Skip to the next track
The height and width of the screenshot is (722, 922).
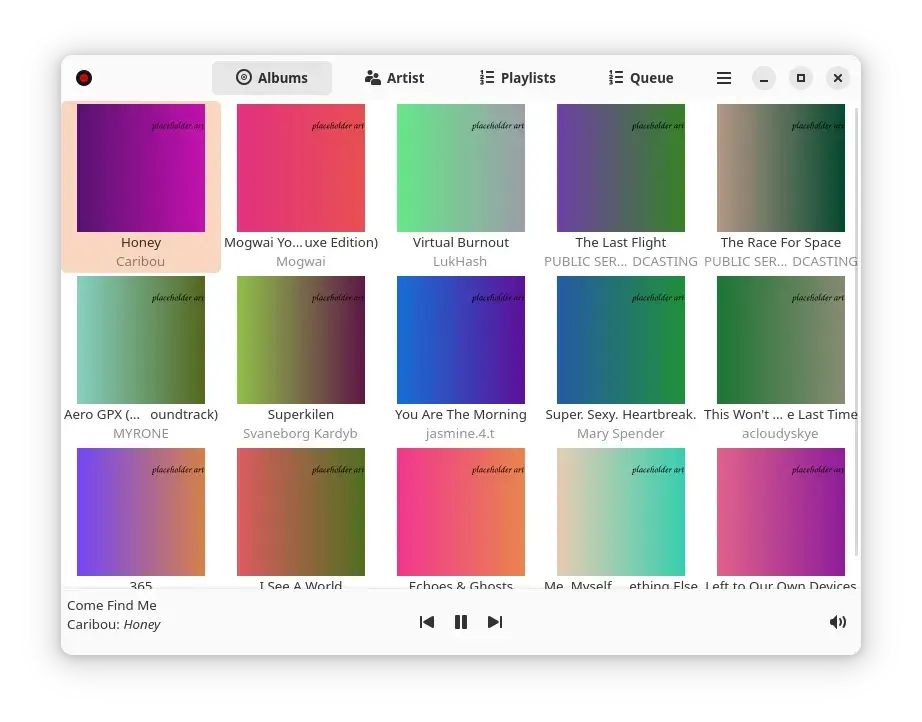(x=495, y=622)
